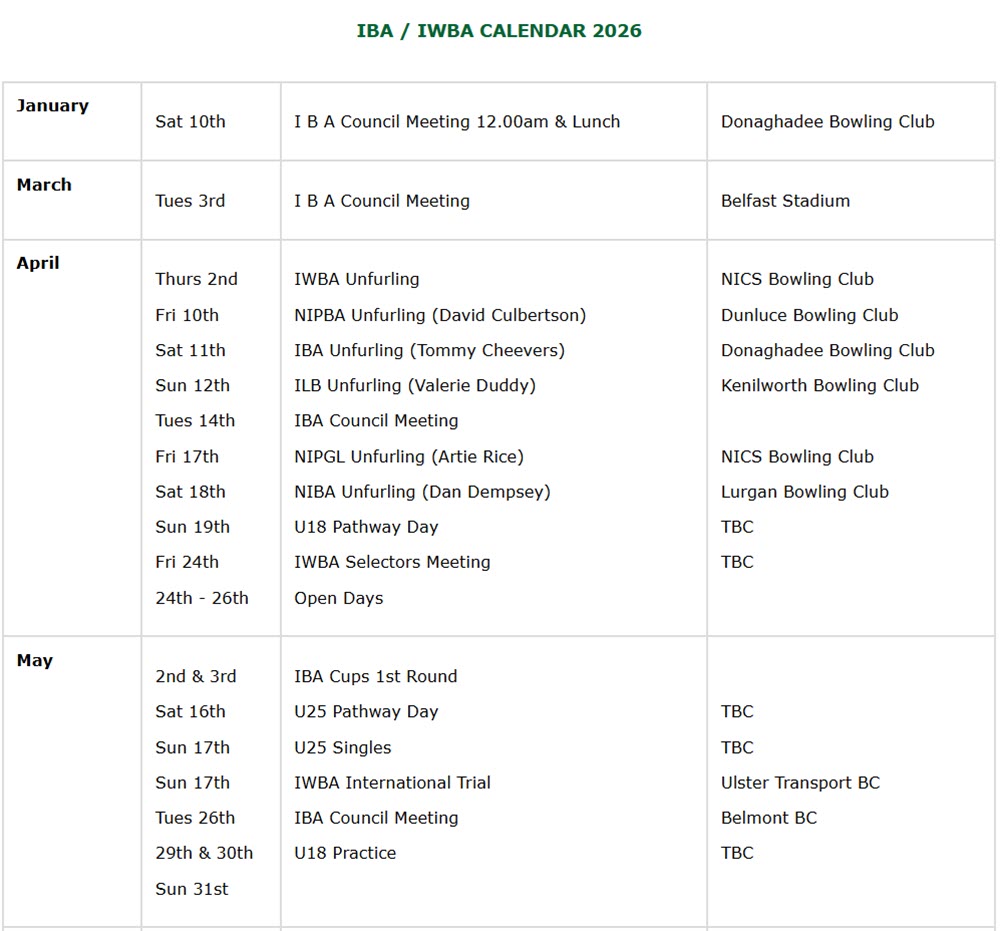Click 'Lurgan Bowling Club' venue
This screenshot has height=931, width=1000.
click(x=804, y=492)
